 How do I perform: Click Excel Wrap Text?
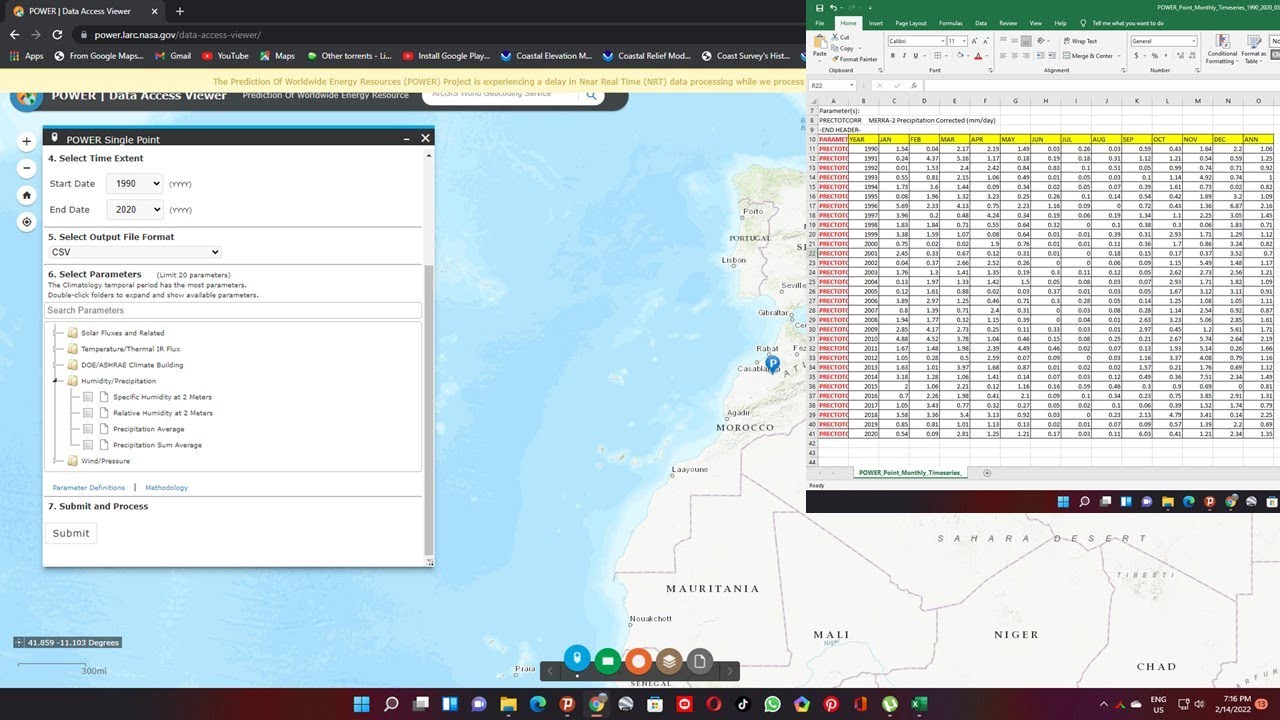(1080, 41)
